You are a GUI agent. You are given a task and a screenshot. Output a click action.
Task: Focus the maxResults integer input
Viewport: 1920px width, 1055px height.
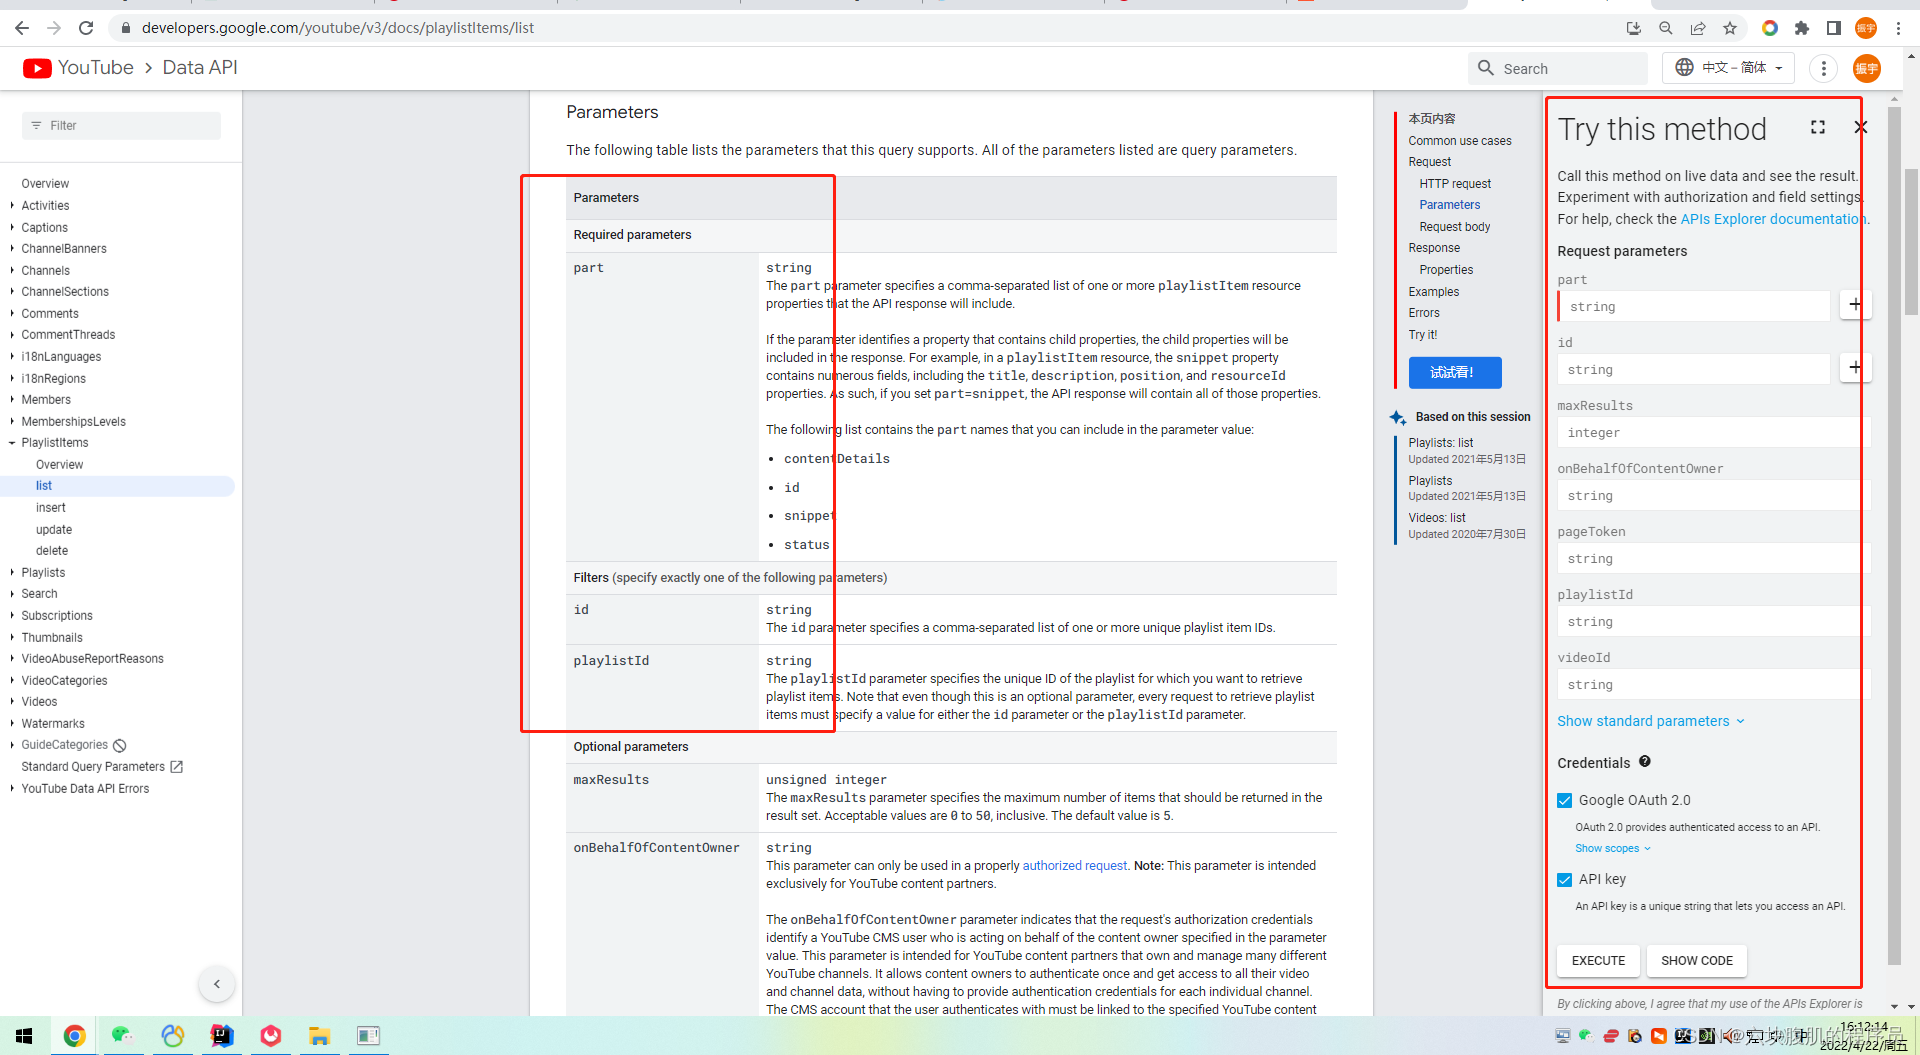1712,432
